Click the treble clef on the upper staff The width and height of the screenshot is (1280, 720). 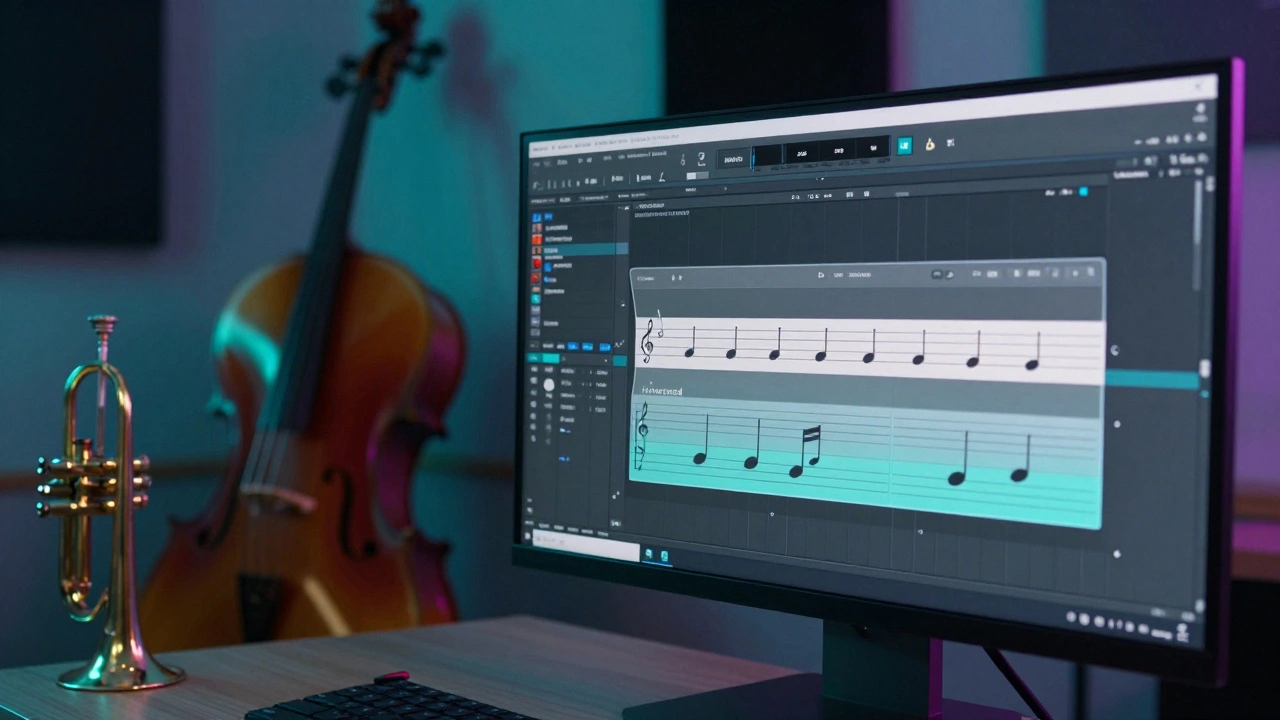click(x=648, y=340)
